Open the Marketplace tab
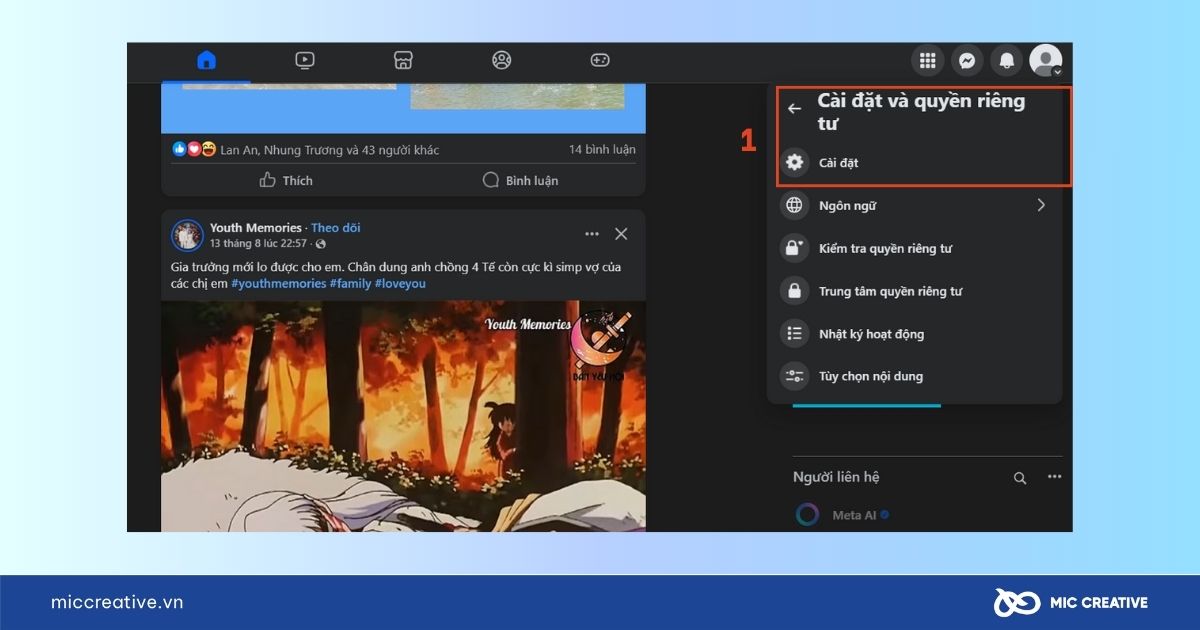The height and width of the screenshot is (630, 1200). pyautogui.click(x=403, y=60)
